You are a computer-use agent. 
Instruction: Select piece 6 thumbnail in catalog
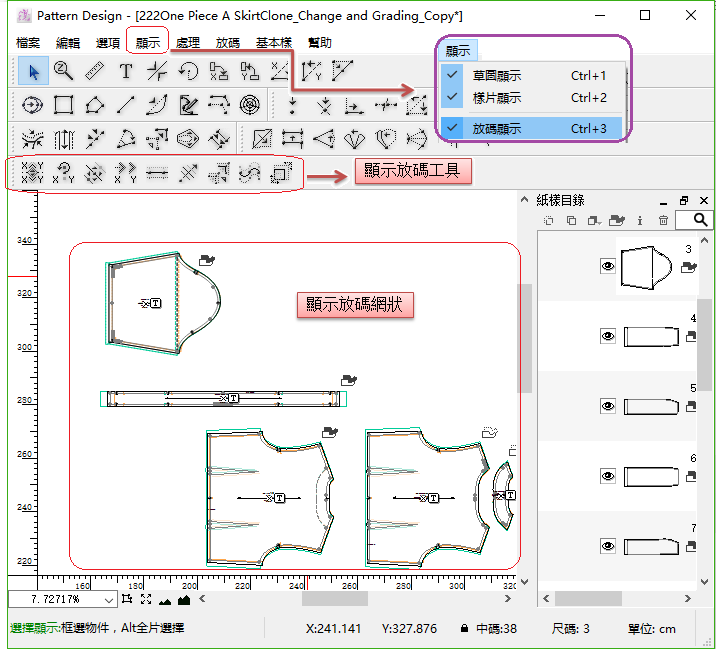[x=651, y=477]
